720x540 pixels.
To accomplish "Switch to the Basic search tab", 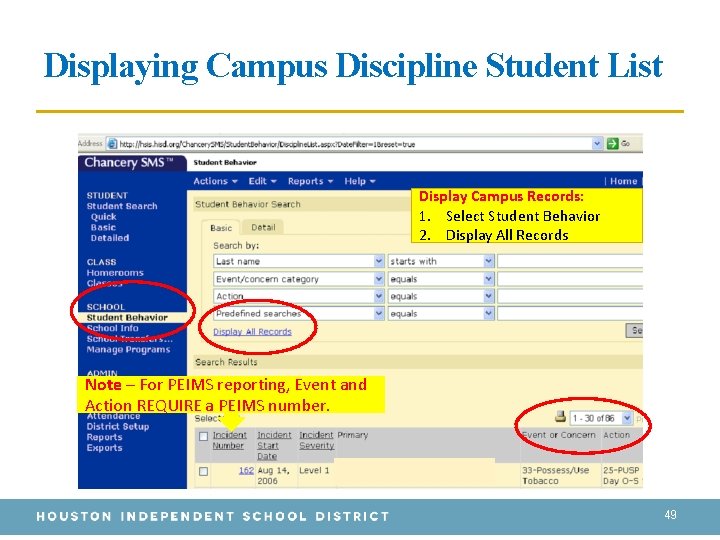I will [x=221, y=228].
